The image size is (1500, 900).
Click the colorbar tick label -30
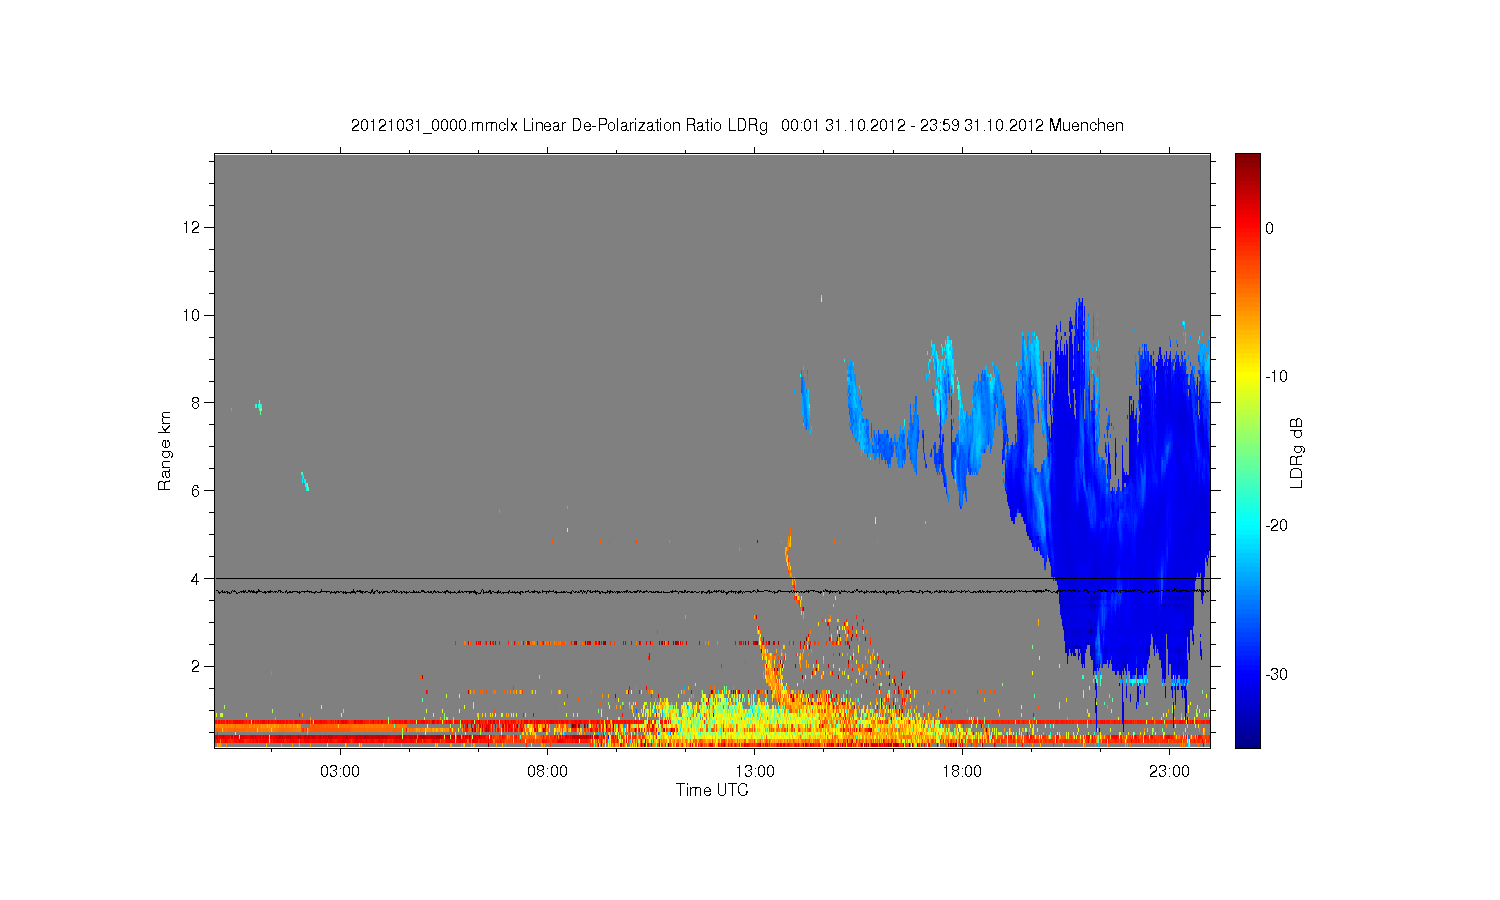tap(1276, 674)
